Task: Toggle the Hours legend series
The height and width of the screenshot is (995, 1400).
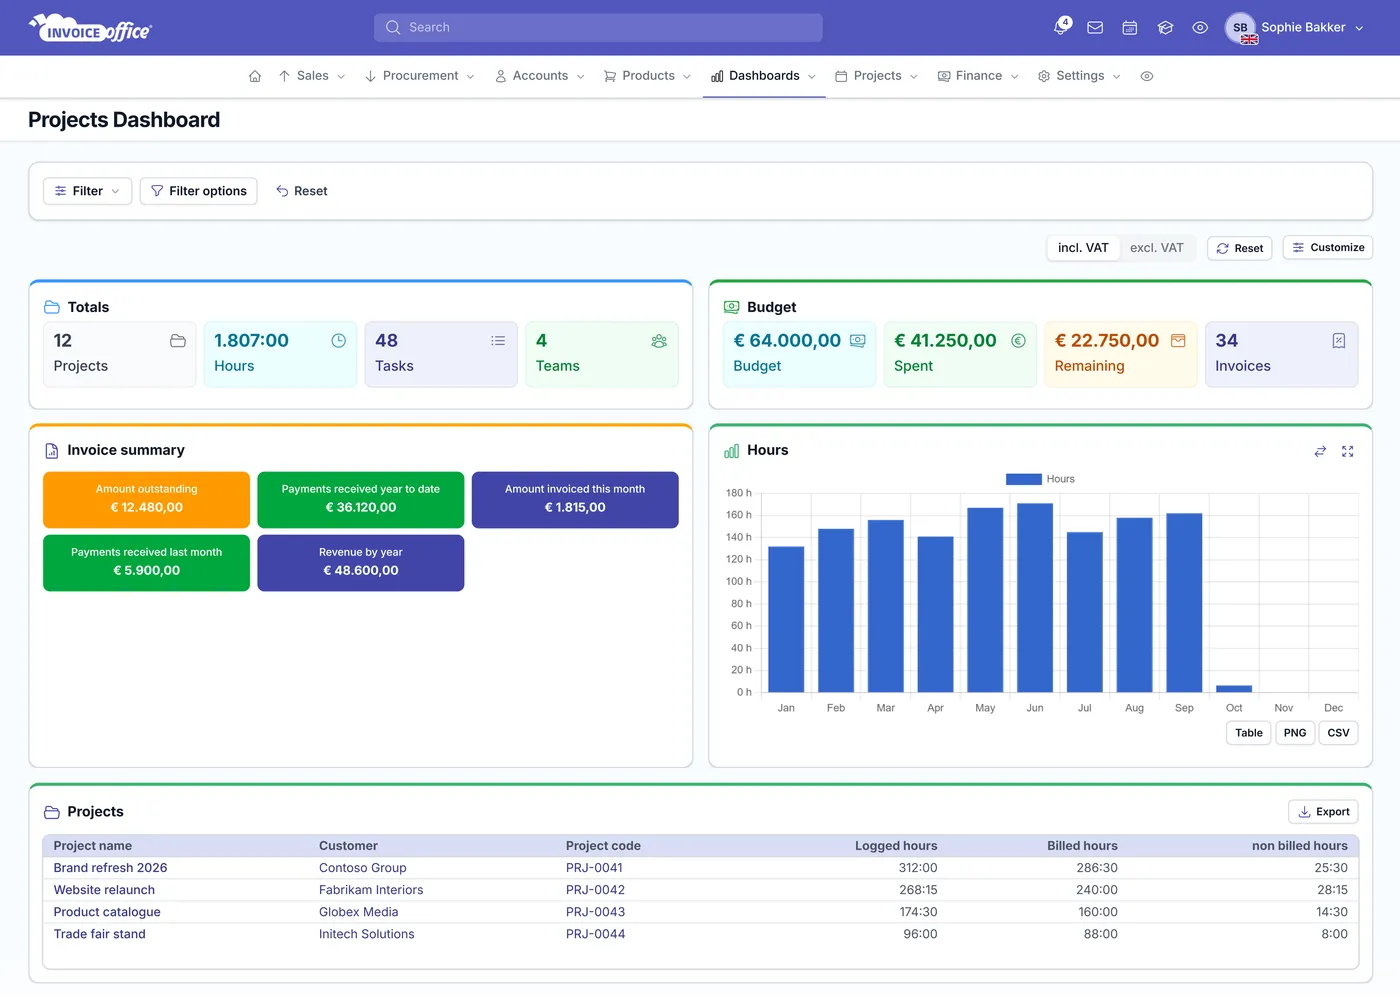Action: point(1040,479)
